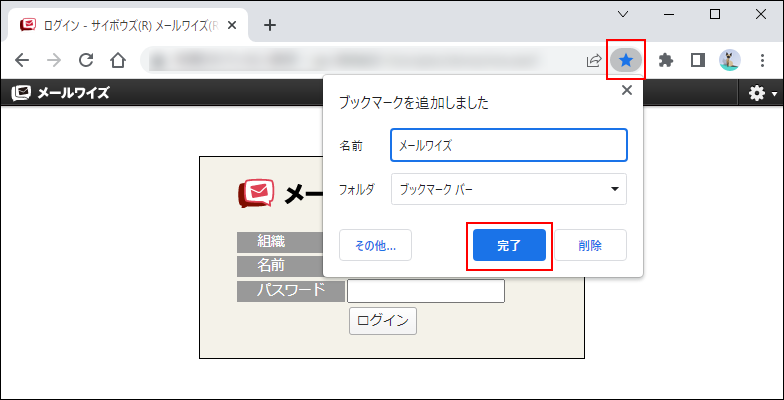Image resolution: width=784 pixels, height=400 pixels.
Task: Click the 組織 label
Action: 272,242
